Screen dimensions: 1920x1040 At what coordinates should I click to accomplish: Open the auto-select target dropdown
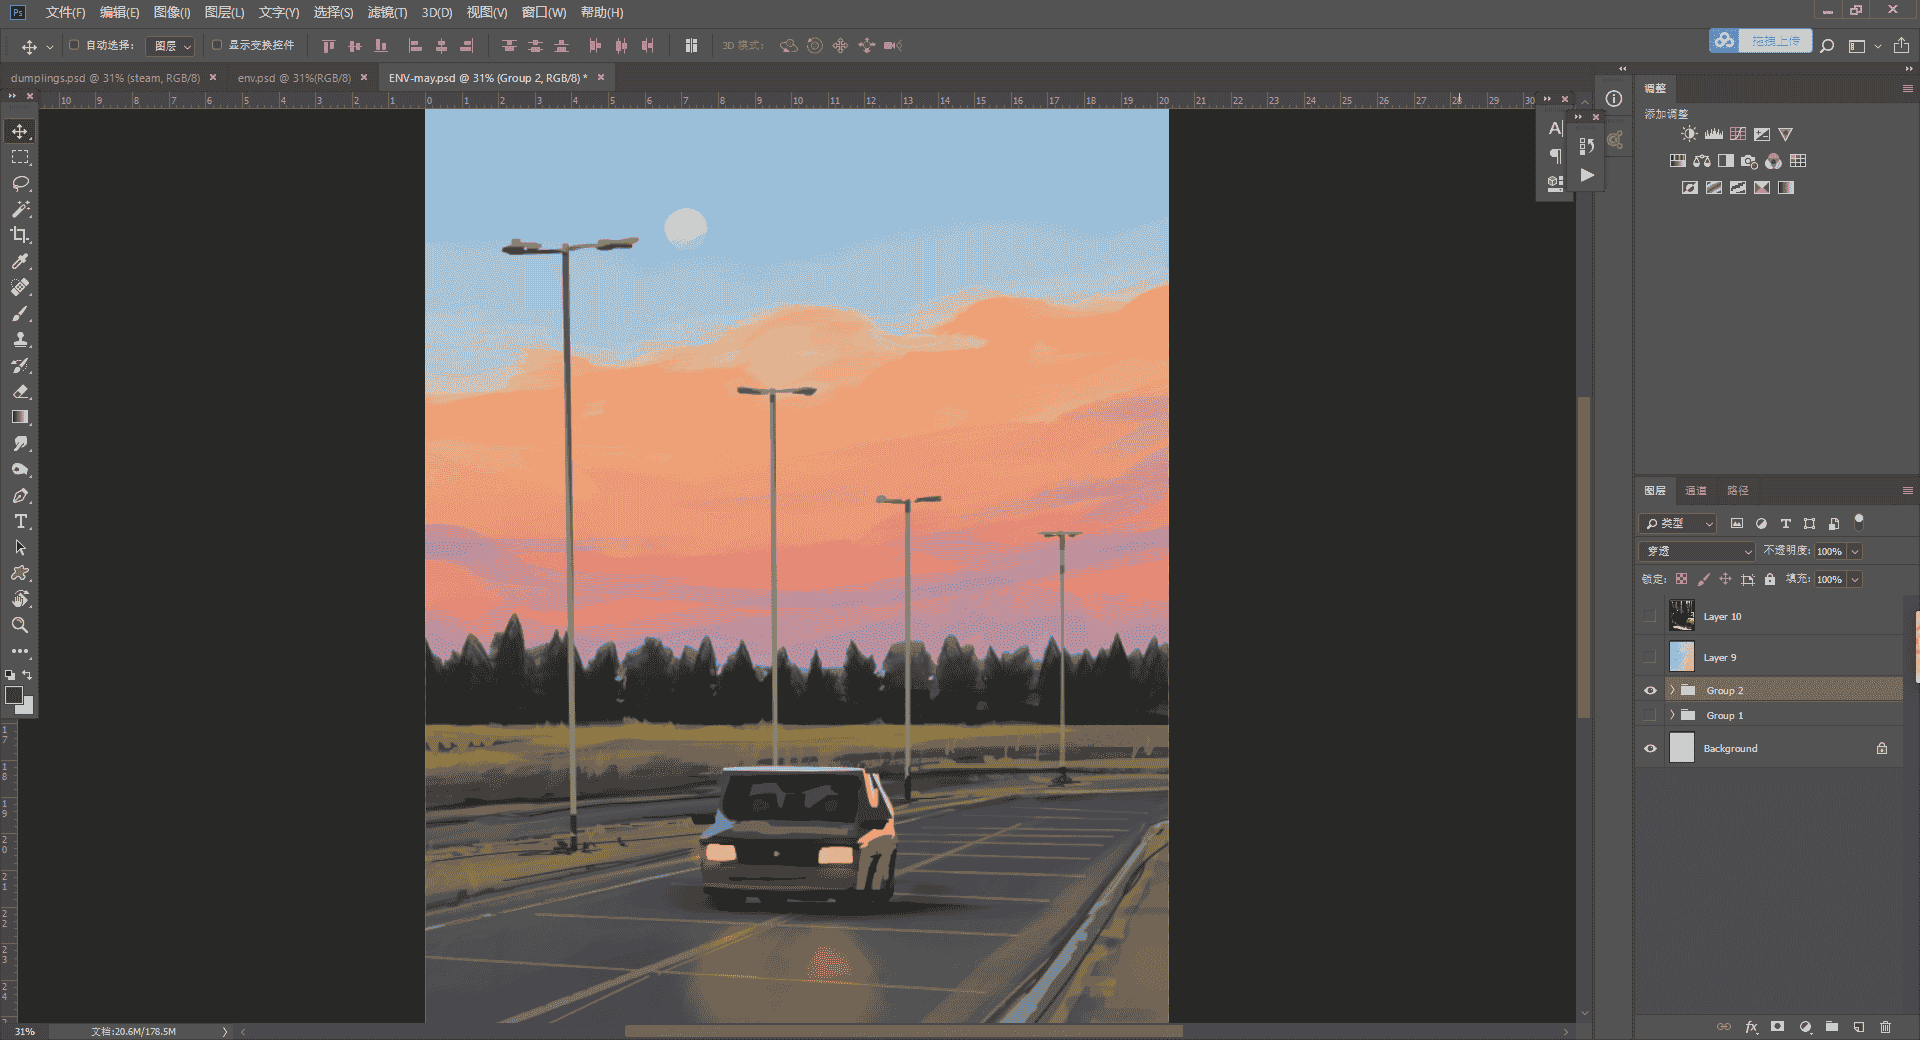coord(171,46)
